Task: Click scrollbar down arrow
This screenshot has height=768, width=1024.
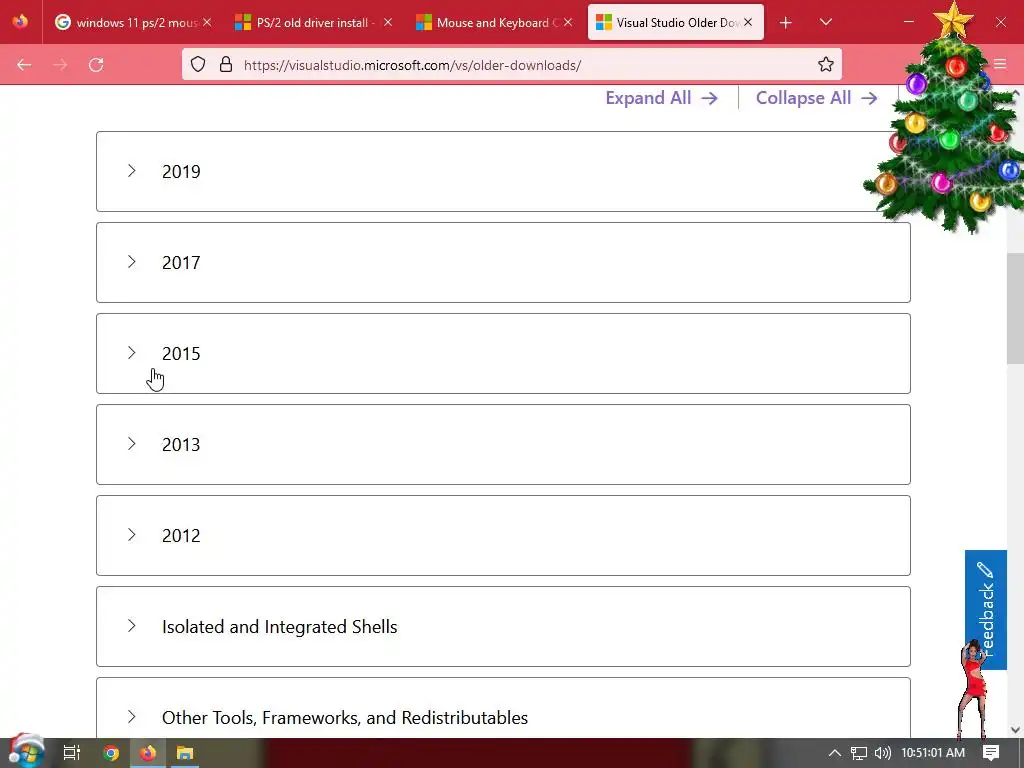Action: pyautogui.click(x=1015, y=729)
